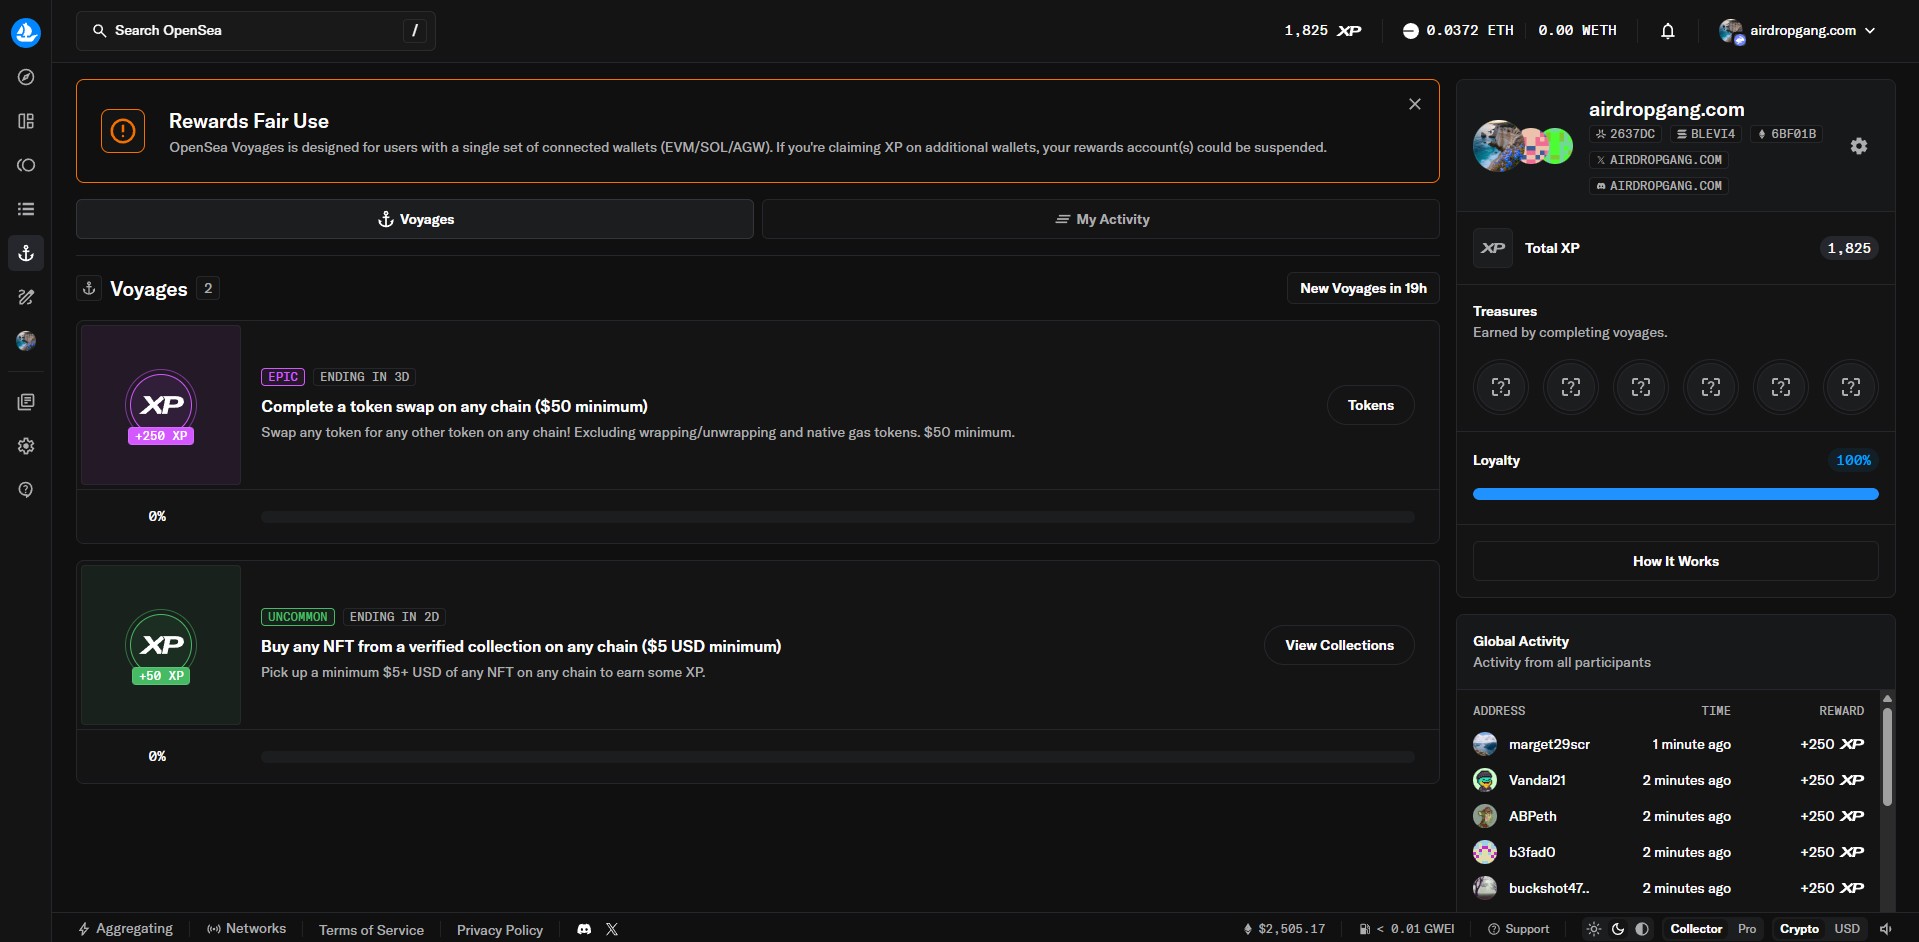Click the $2,505.17 ETH price
The image size is (1919, 942).
click(1284, 929)
